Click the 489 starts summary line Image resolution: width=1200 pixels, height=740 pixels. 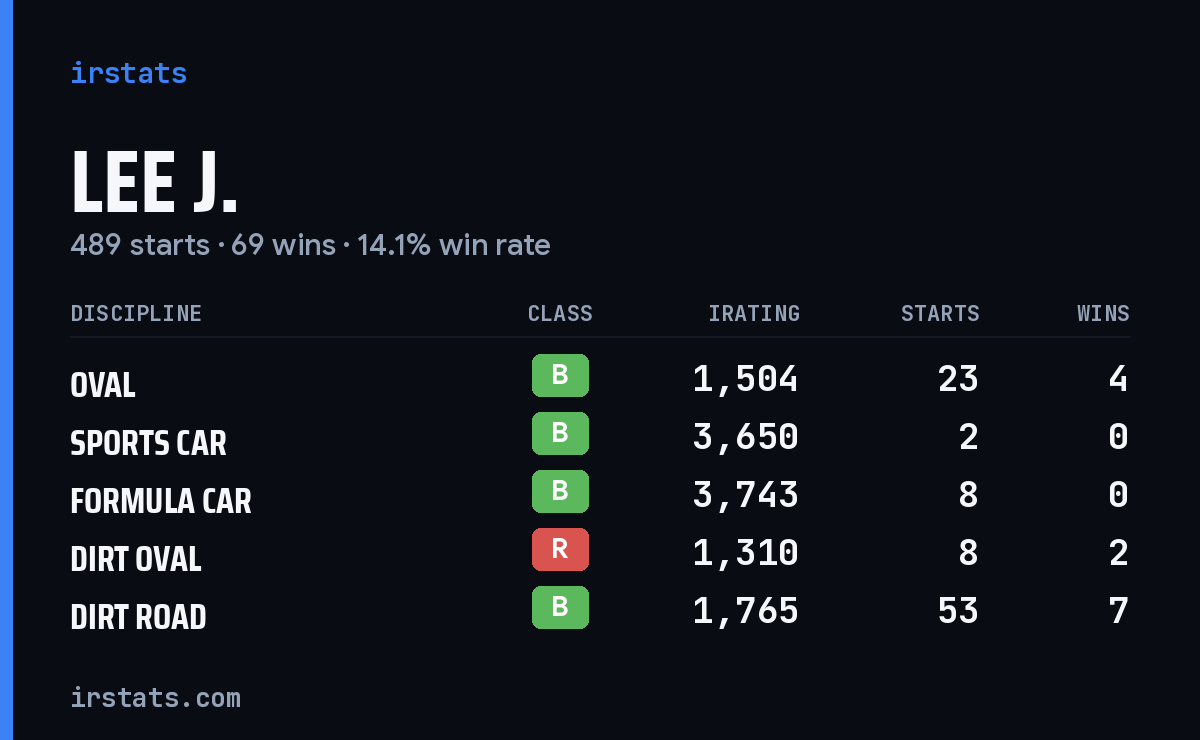tap(310, 245)
